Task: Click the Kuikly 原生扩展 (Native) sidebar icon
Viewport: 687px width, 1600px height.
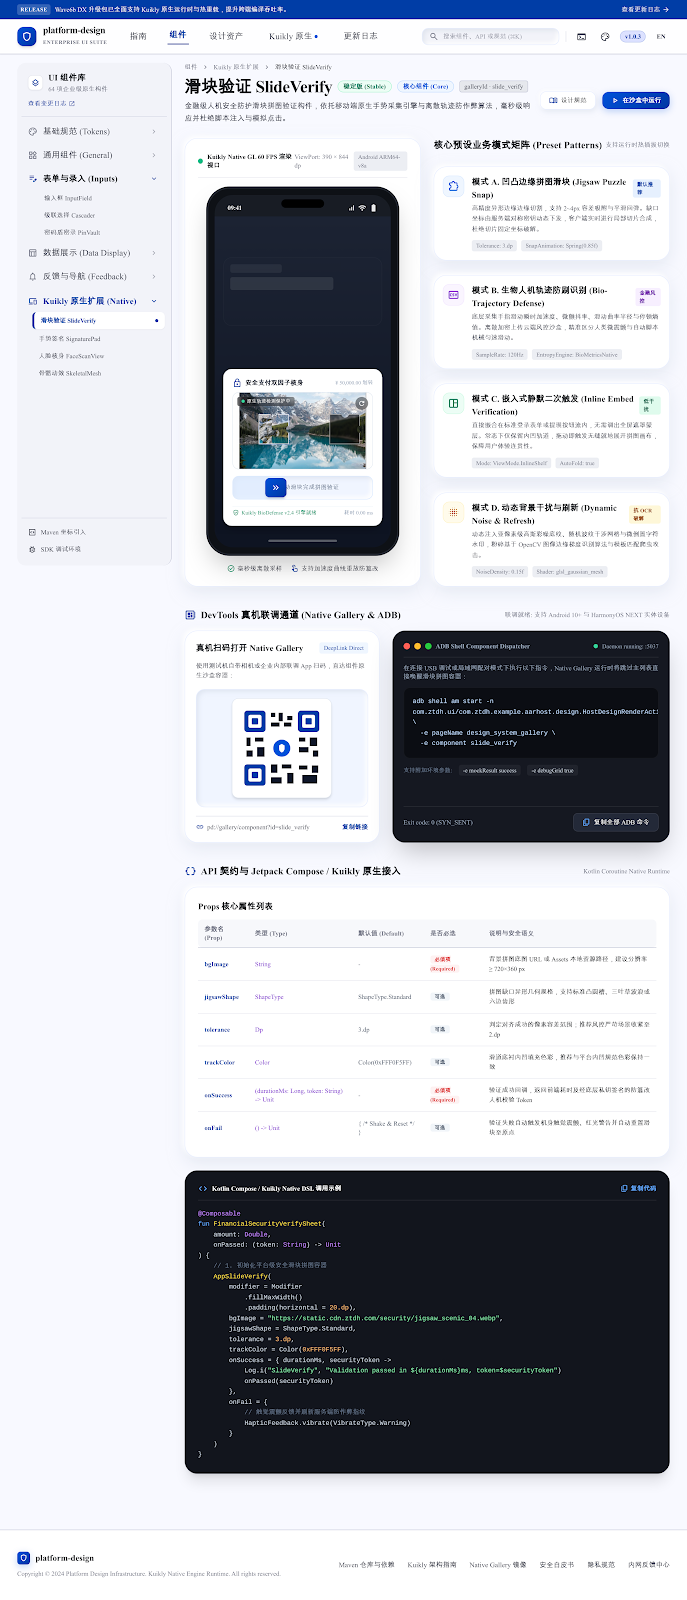Action: coord(33,301)
